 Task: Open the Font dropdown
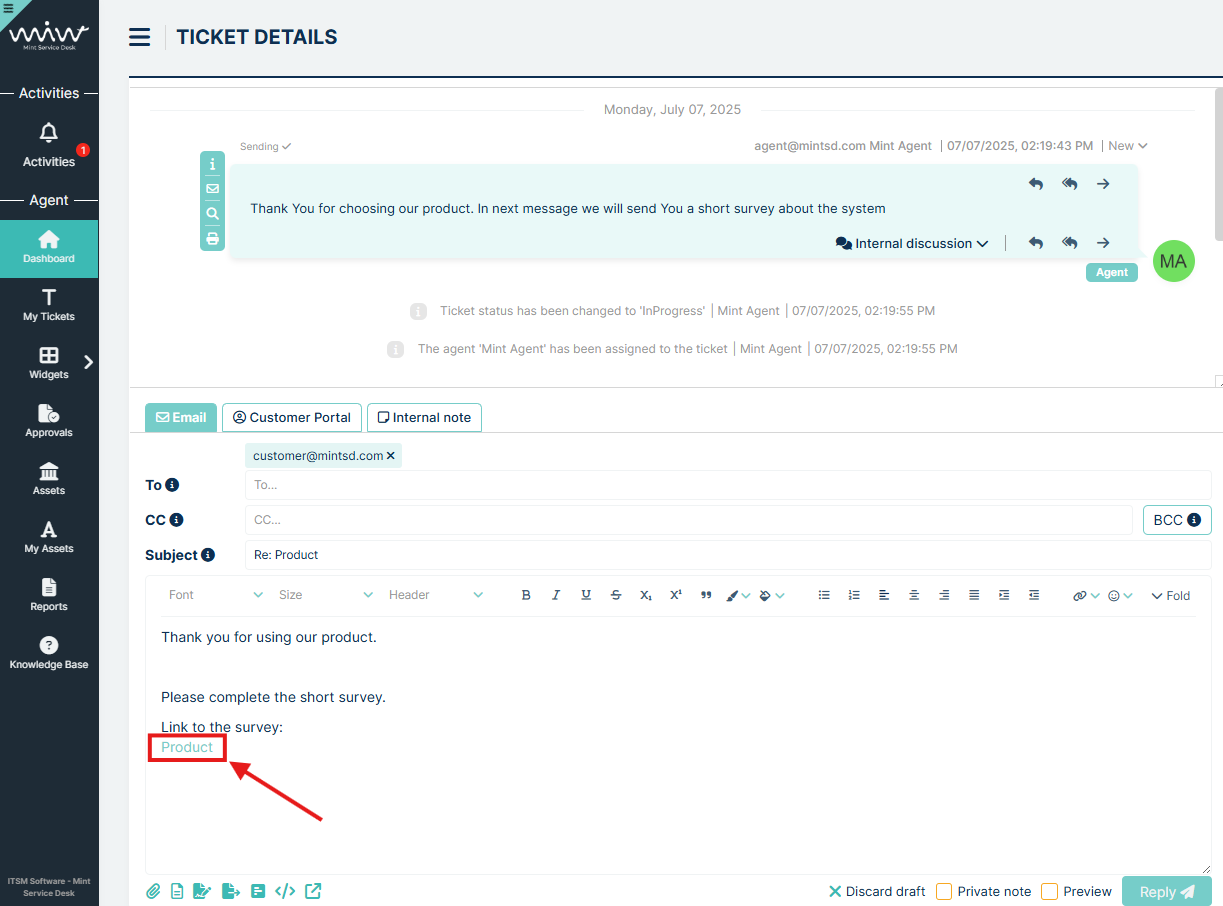click(215, 595)
